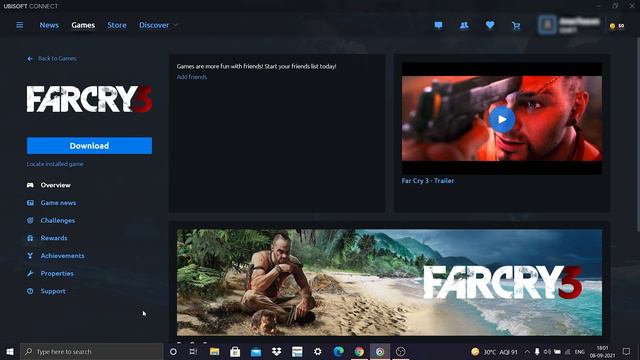Click the user profile avatar
The height and width of the screenshot is (360, 640).
pos(547,25)
